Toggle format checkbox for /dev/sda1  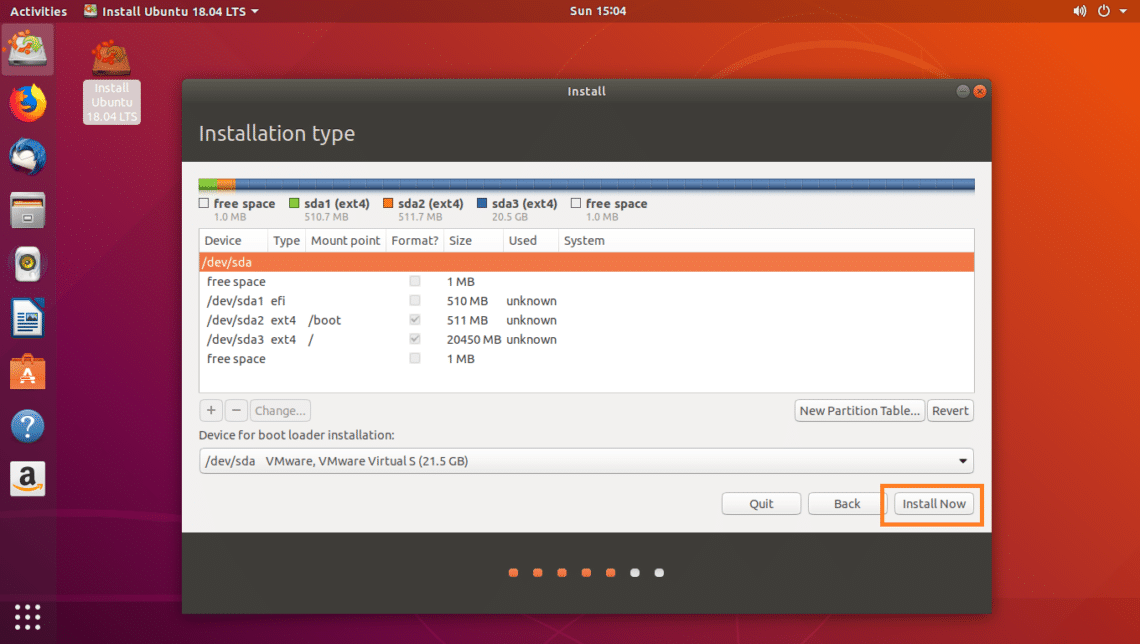(x=415, y=301)
